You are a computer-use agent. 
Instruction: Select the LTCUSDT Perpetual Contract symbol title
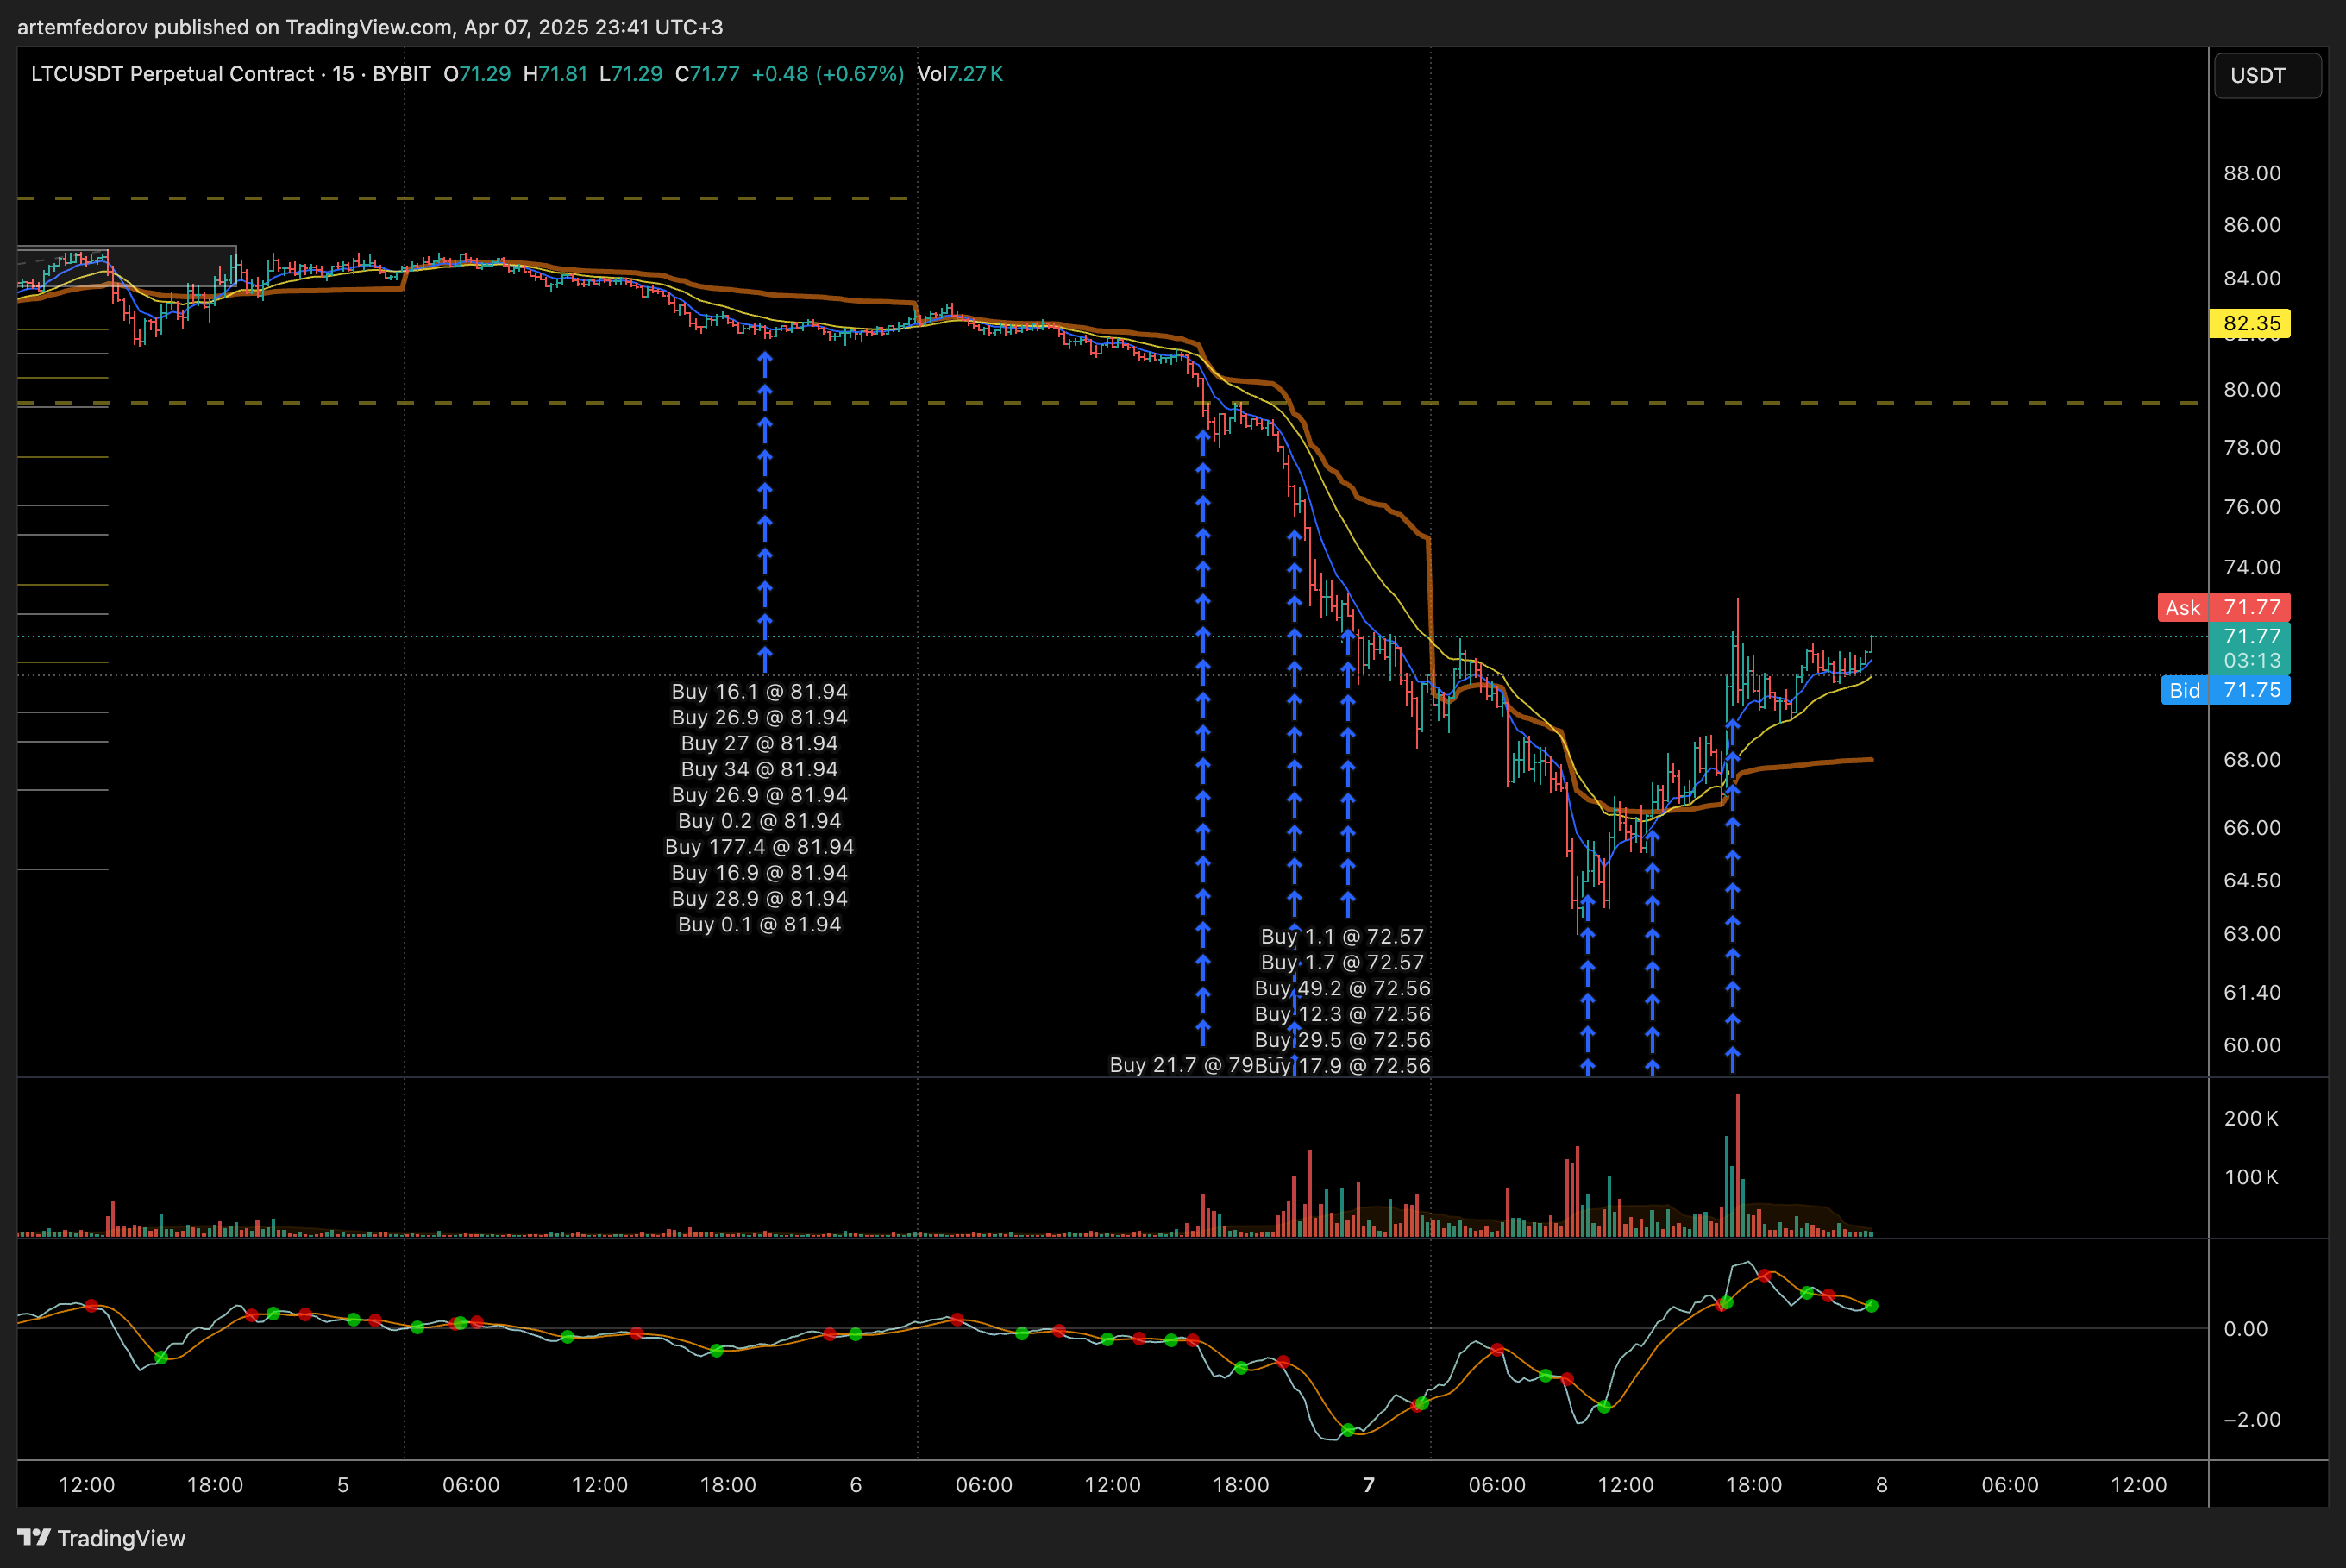point(173,74)
